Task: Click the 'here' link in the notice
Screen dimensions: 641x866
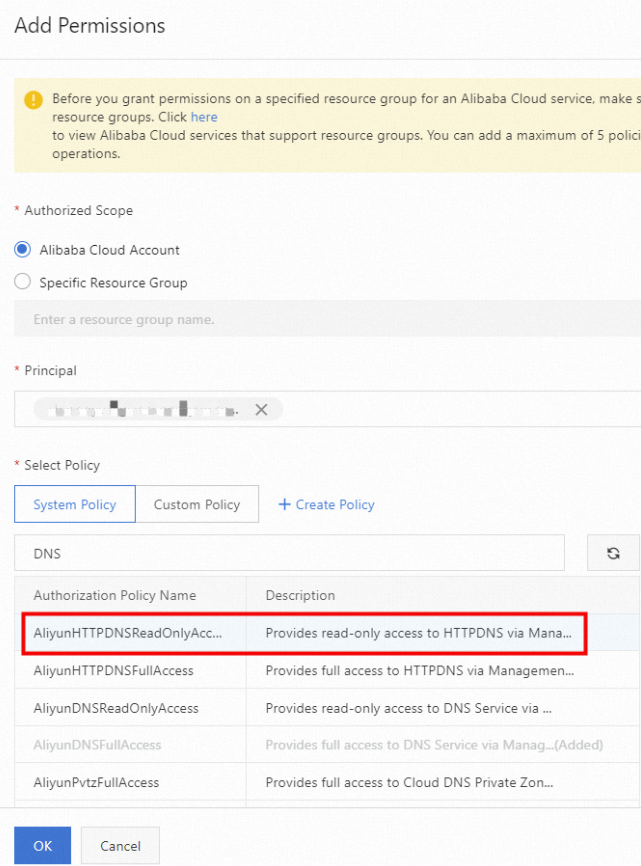Action: click(x=204, y=117)
